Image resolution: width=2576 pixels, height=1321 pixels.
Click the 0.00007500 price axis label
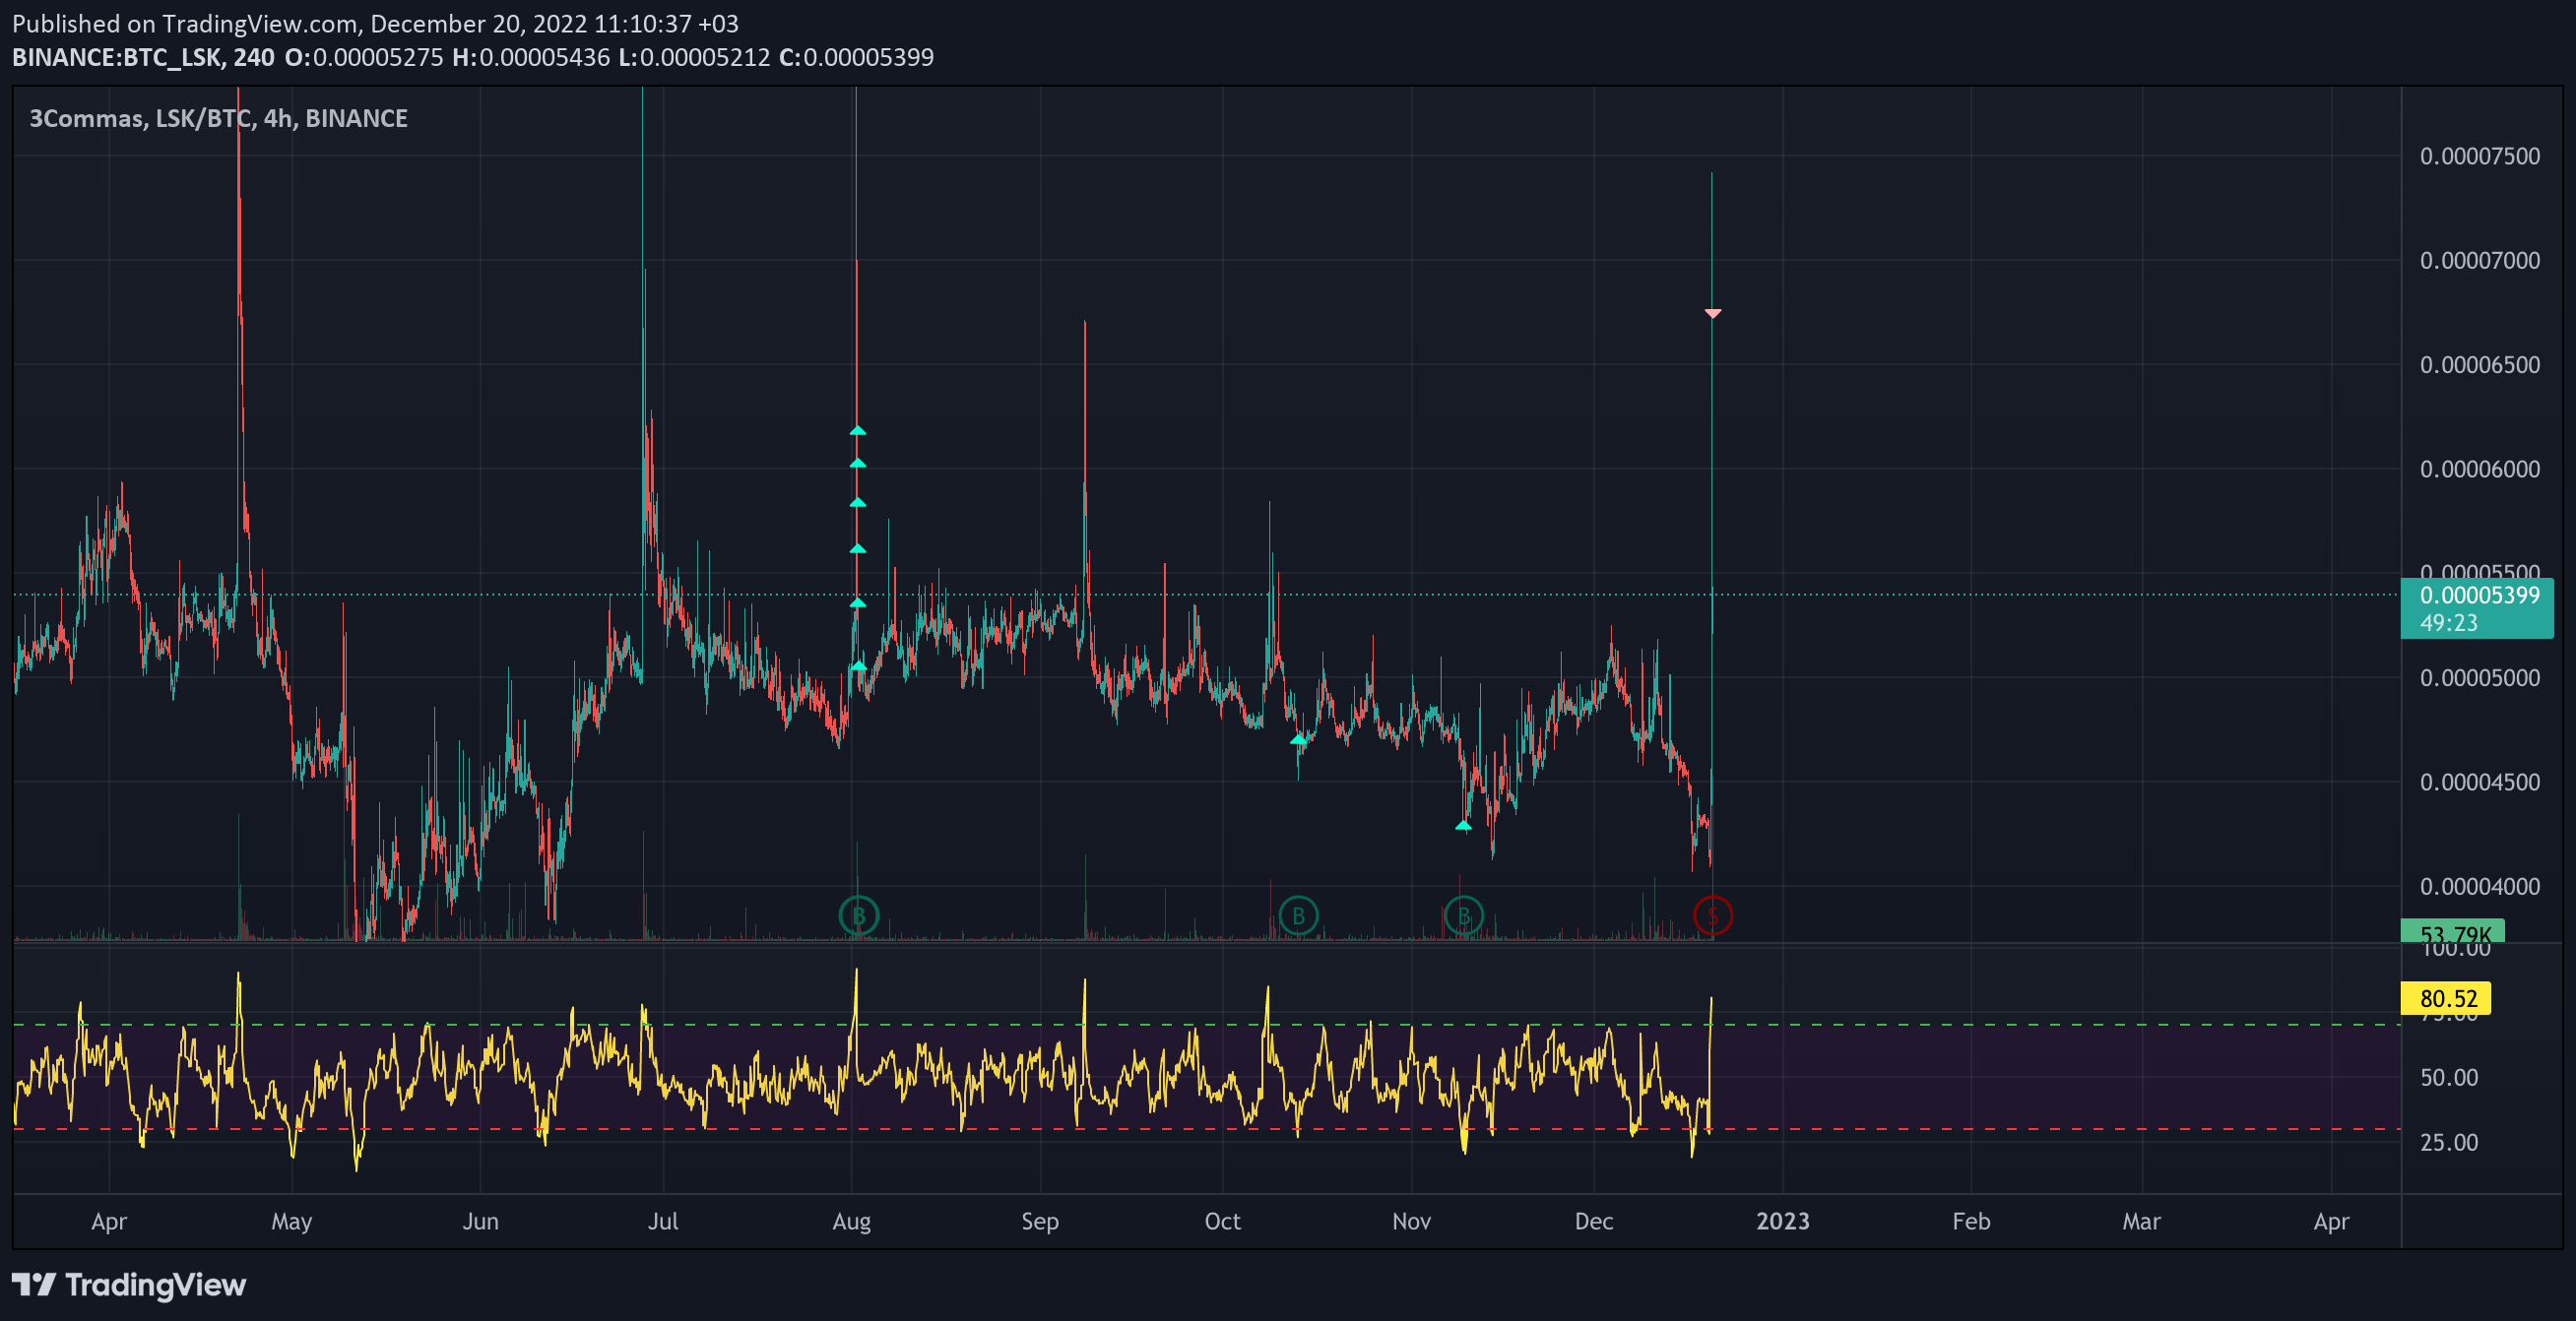2479,156
